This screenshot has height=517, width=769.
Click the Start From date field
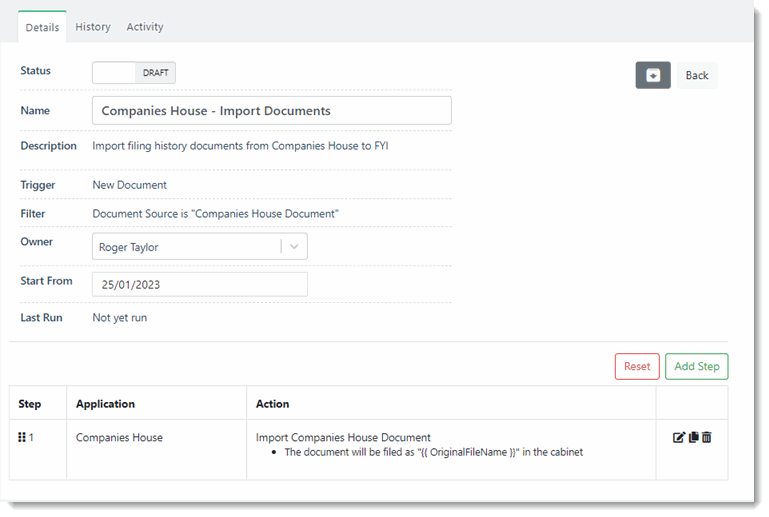pos(200,284)
